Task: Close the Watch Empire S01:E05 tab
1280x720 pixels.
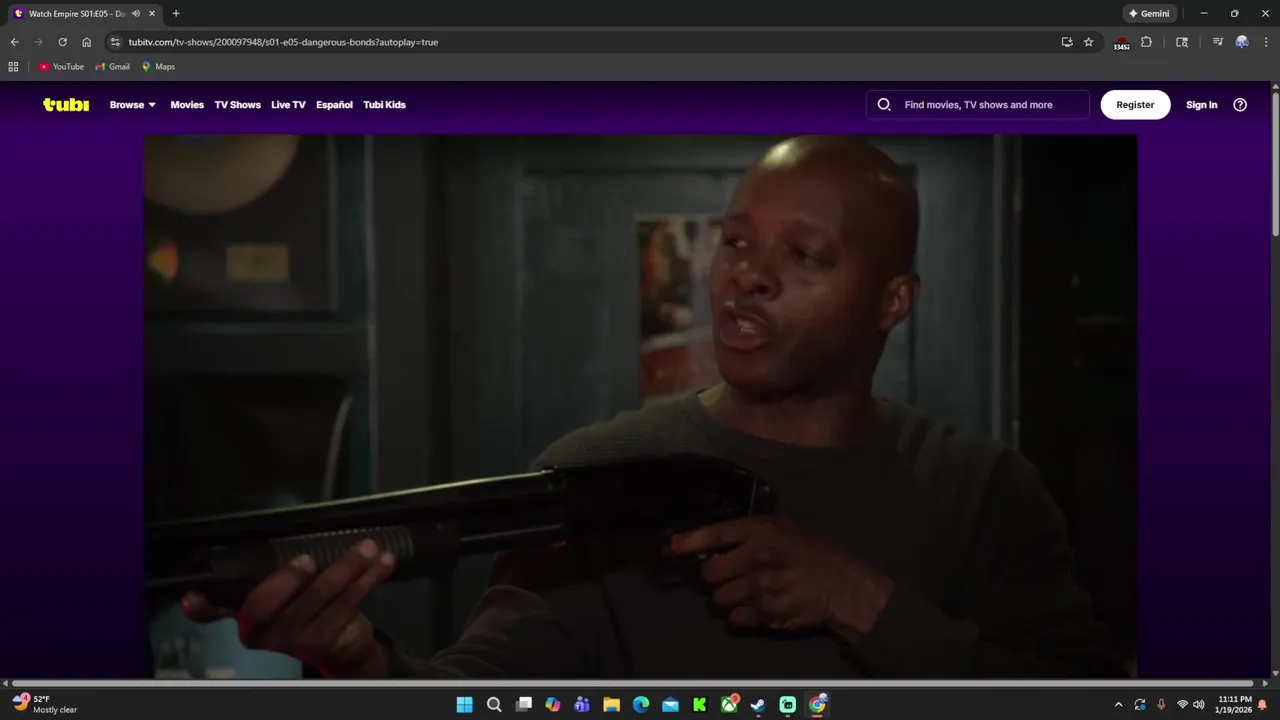Action: coord(153,14)
